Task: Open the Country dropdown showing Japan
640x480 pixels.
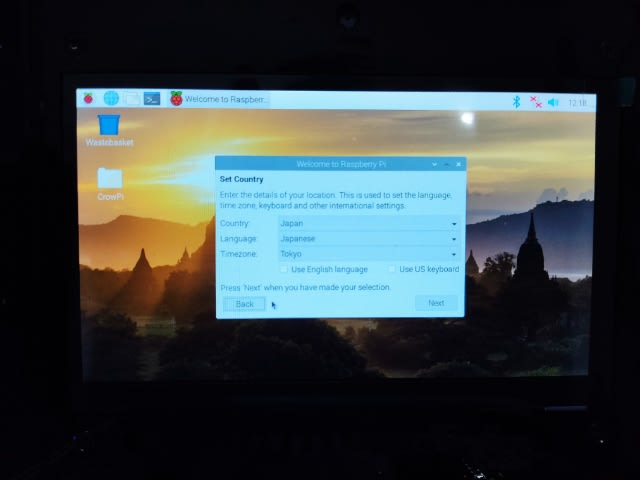Action: coord(369,223)
